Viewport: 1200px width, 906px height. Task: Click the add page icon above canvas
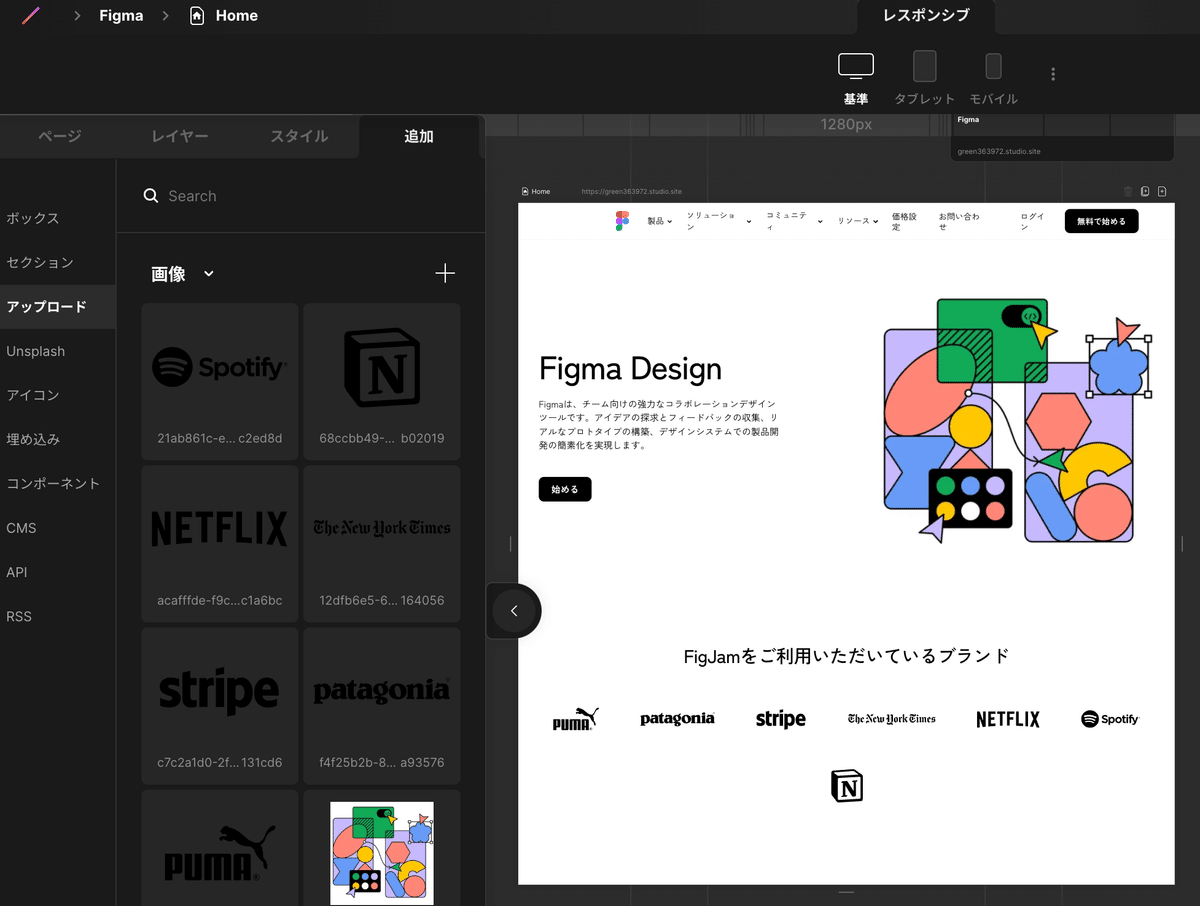(1162, 191)
